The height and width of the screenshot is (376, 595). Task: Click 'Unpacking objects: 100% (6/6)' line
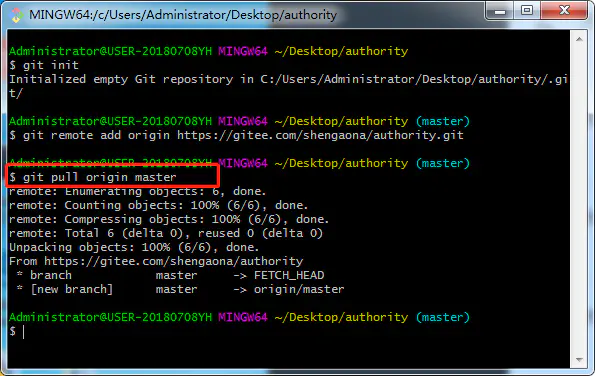pos(134,247)
